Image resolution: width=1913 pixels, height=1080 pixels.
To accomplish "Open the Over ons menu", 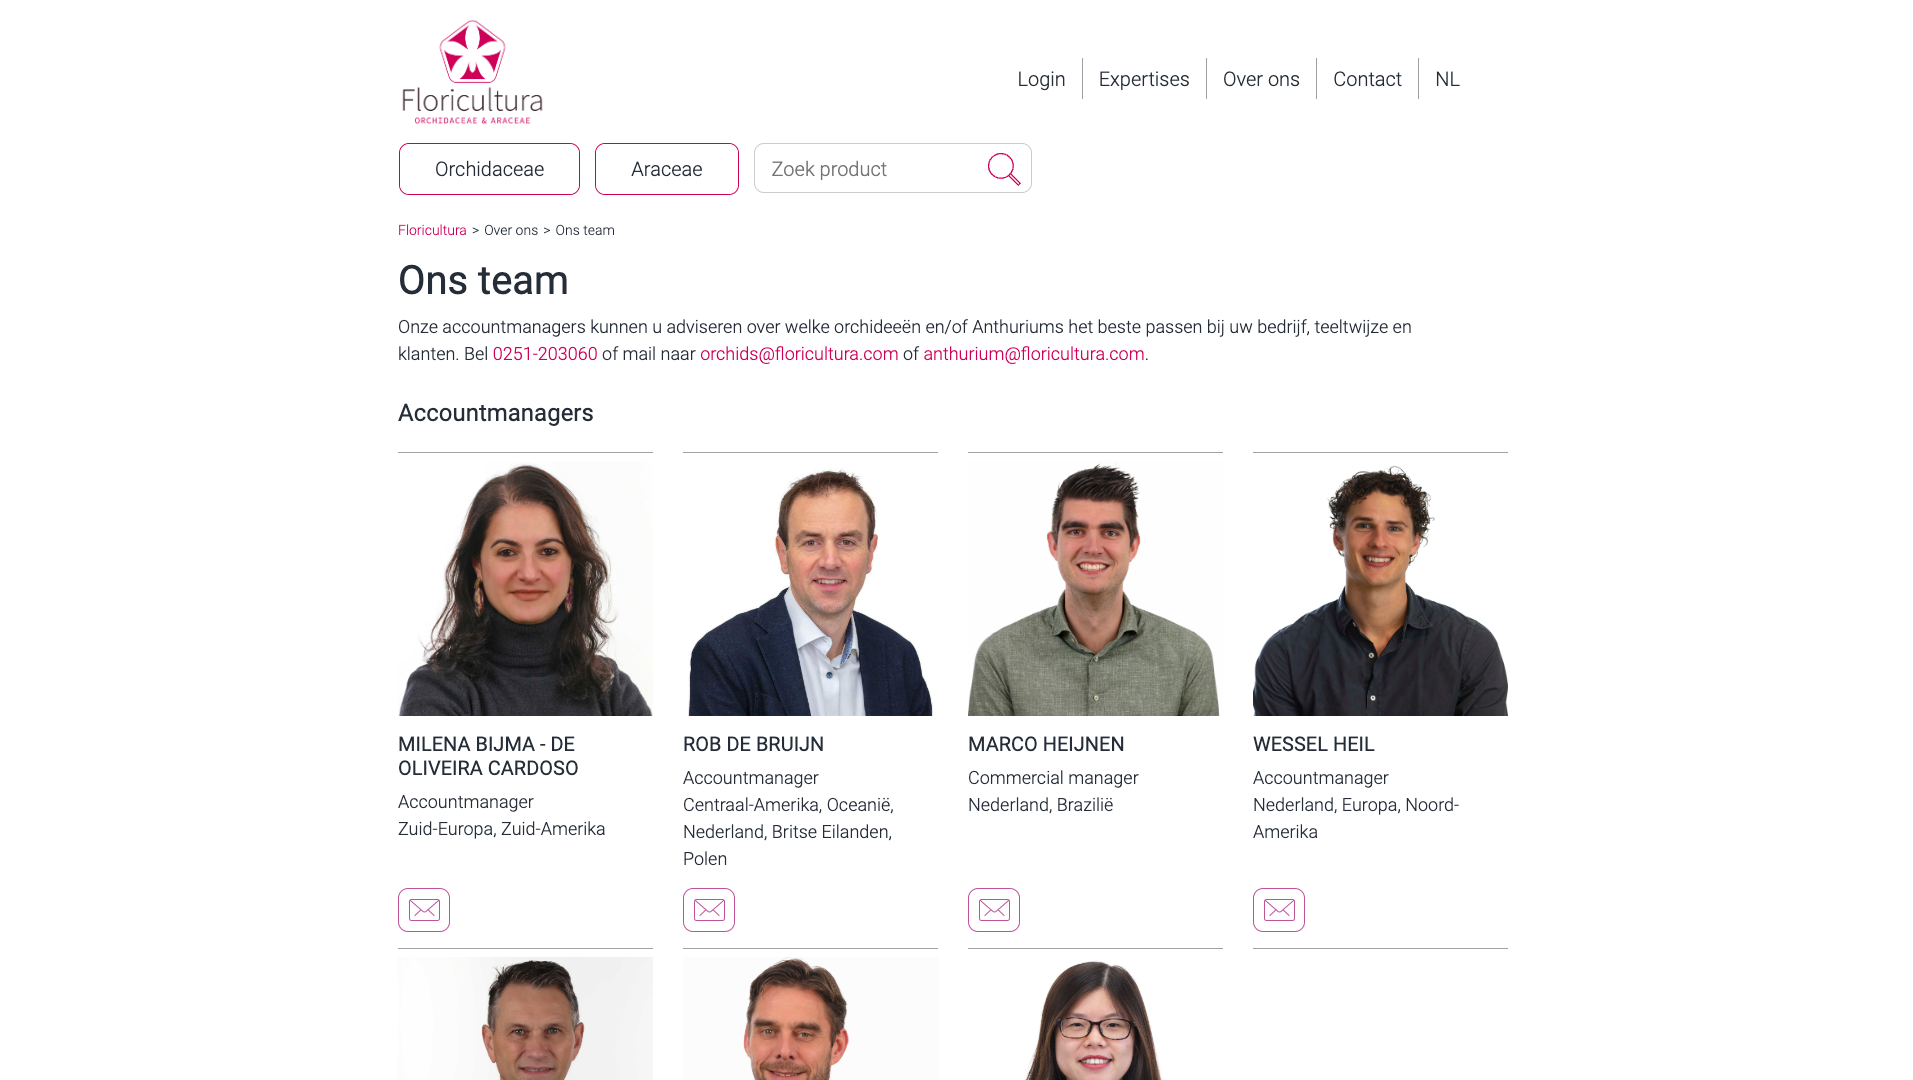I will (x=1261, y=79).
